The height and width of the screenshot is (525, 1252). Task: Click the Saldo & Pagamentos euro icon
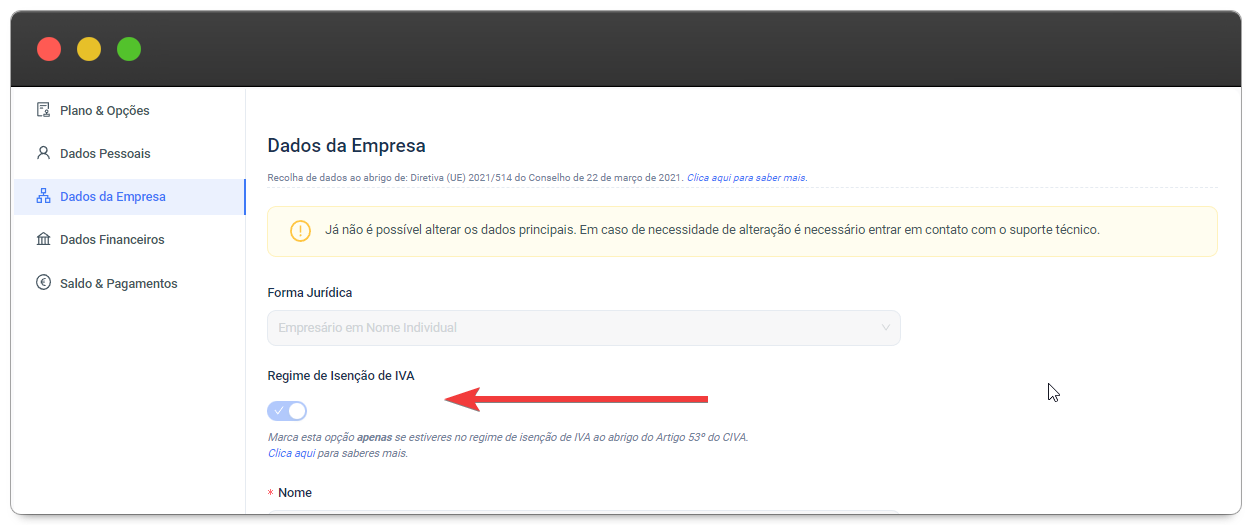click(43, 283)
